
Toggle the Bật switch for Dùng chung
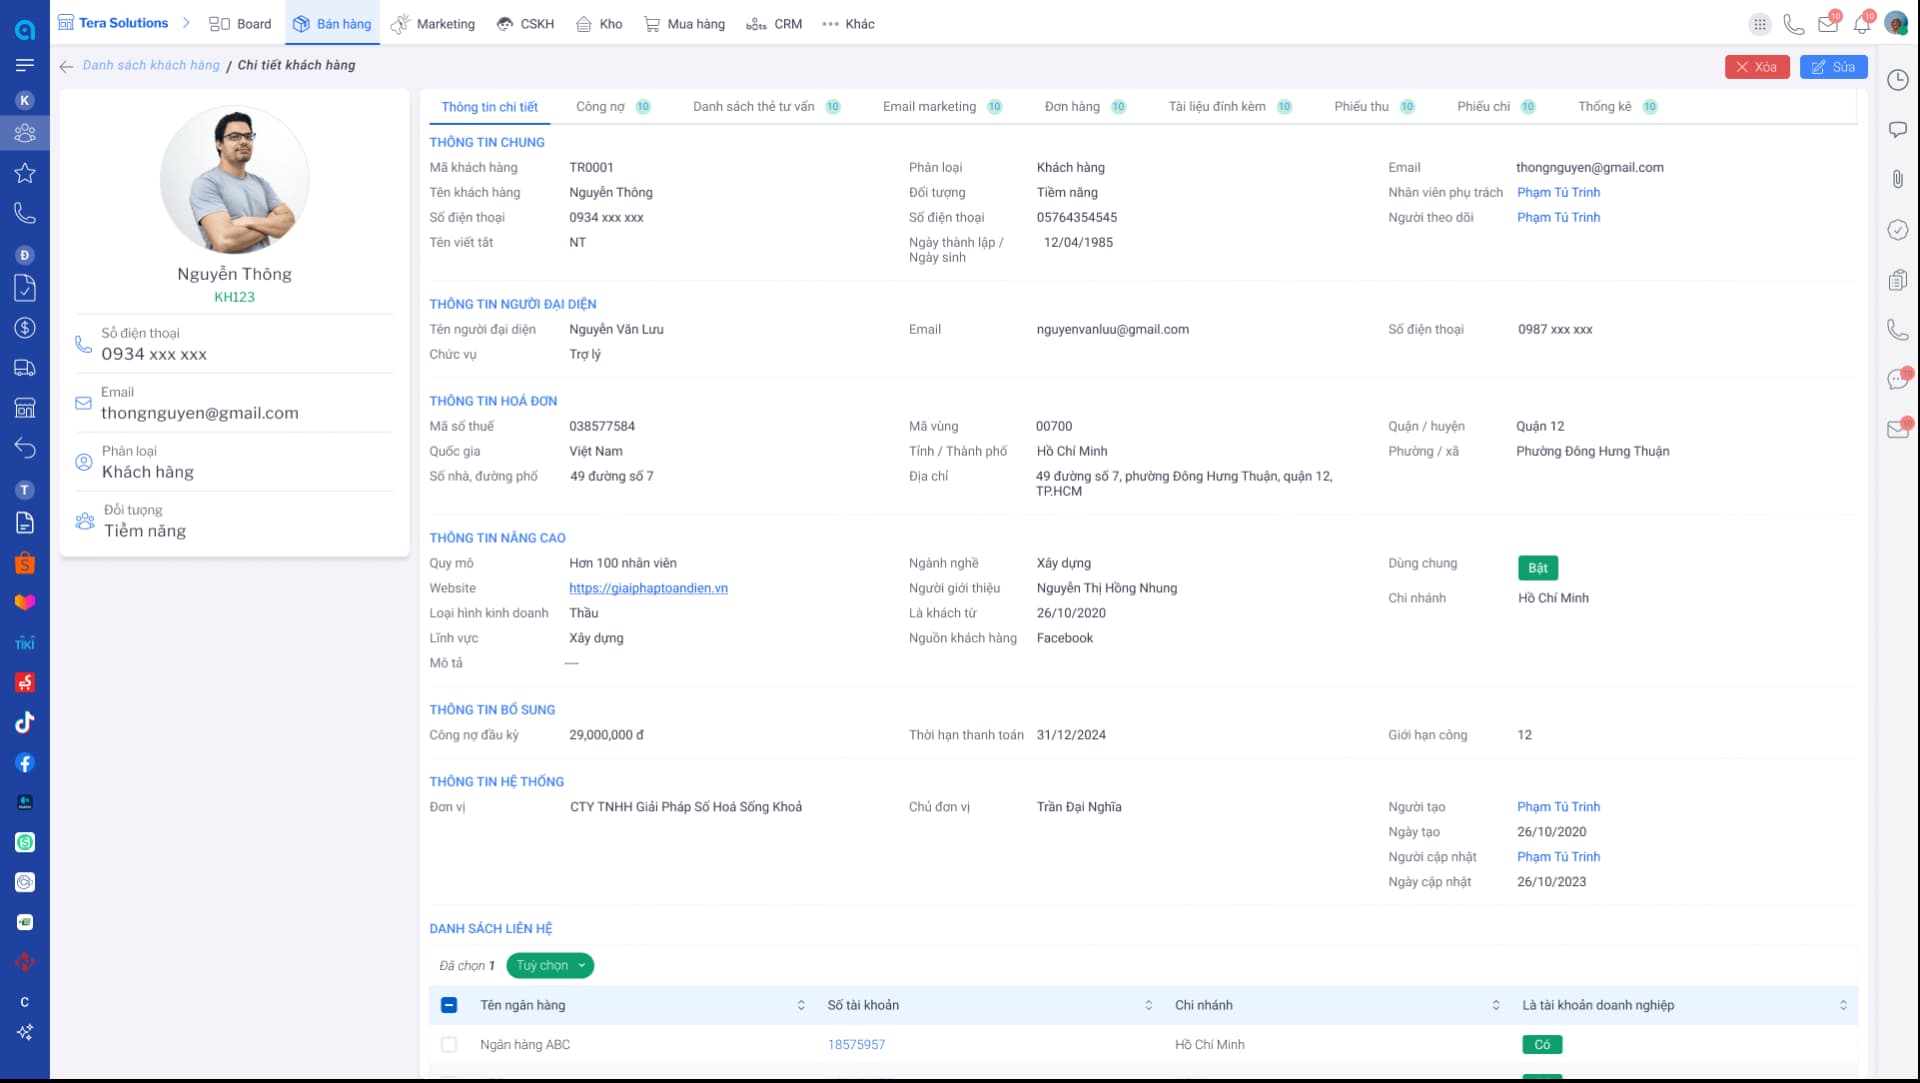click(x=1537, y=568)
